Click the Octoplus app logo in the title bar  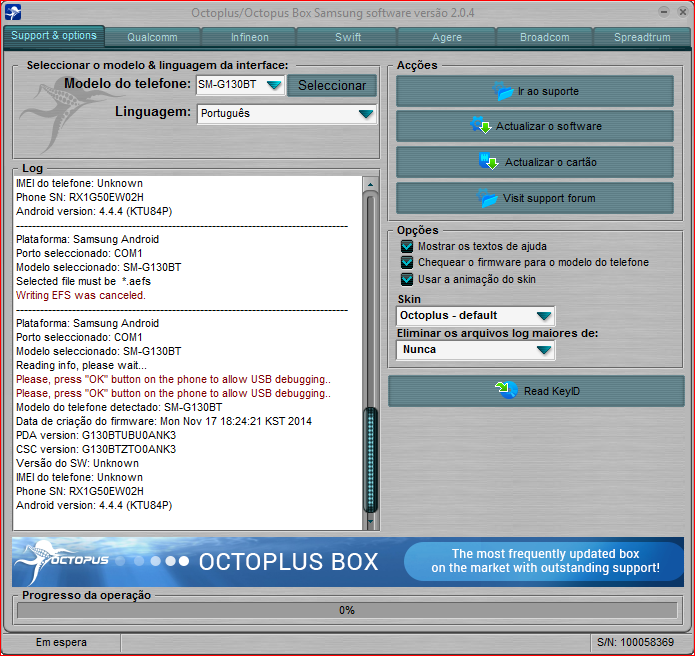[x=13, y=12]
